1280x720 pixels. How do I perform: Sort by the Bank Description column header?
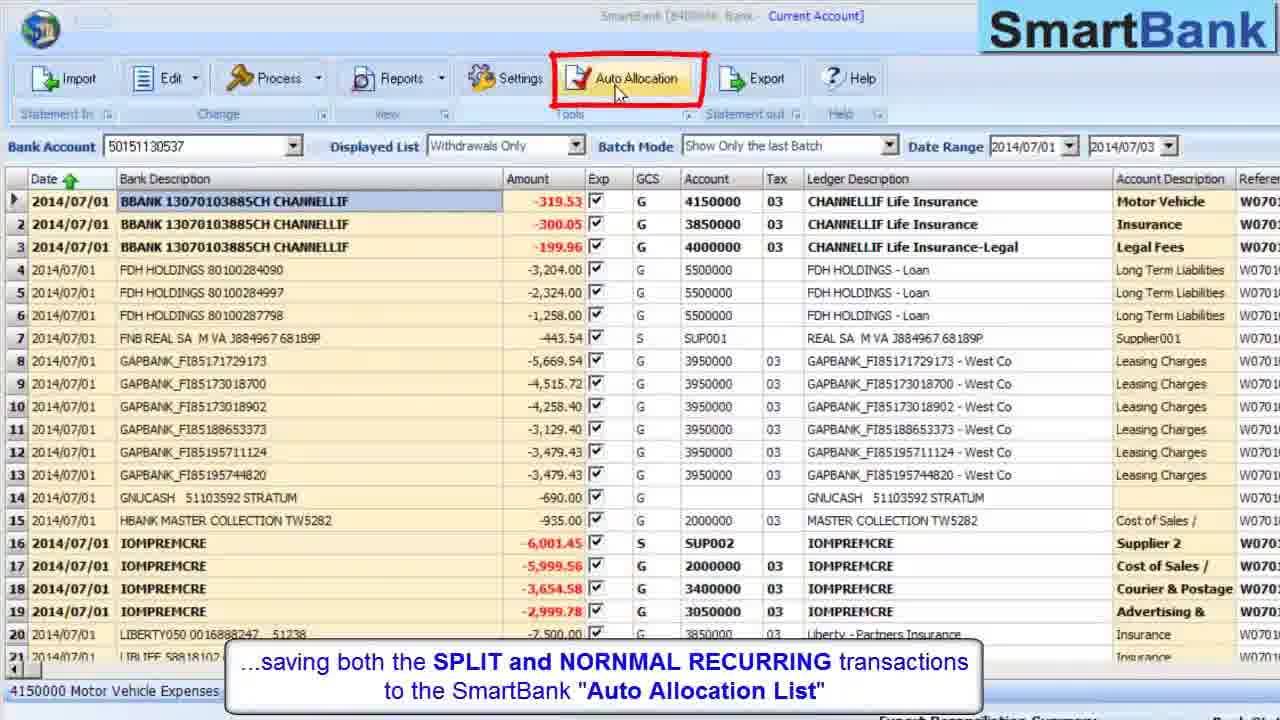310,179
